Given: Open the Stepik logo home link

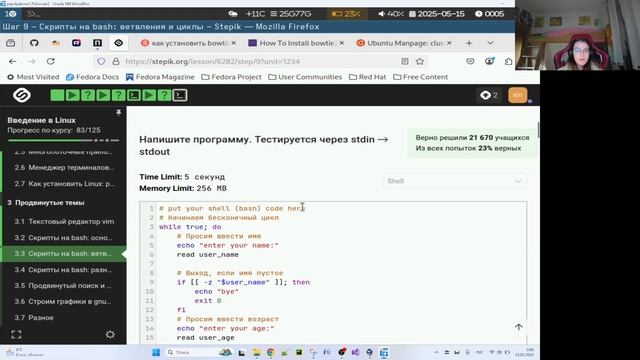Looking at the screenshot, I should (x=22, y=95).
